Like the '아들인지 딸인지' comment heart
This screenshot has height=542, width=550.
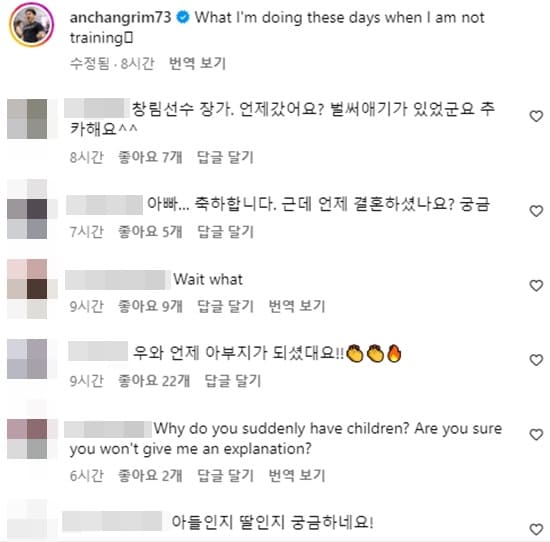point(536,529)
